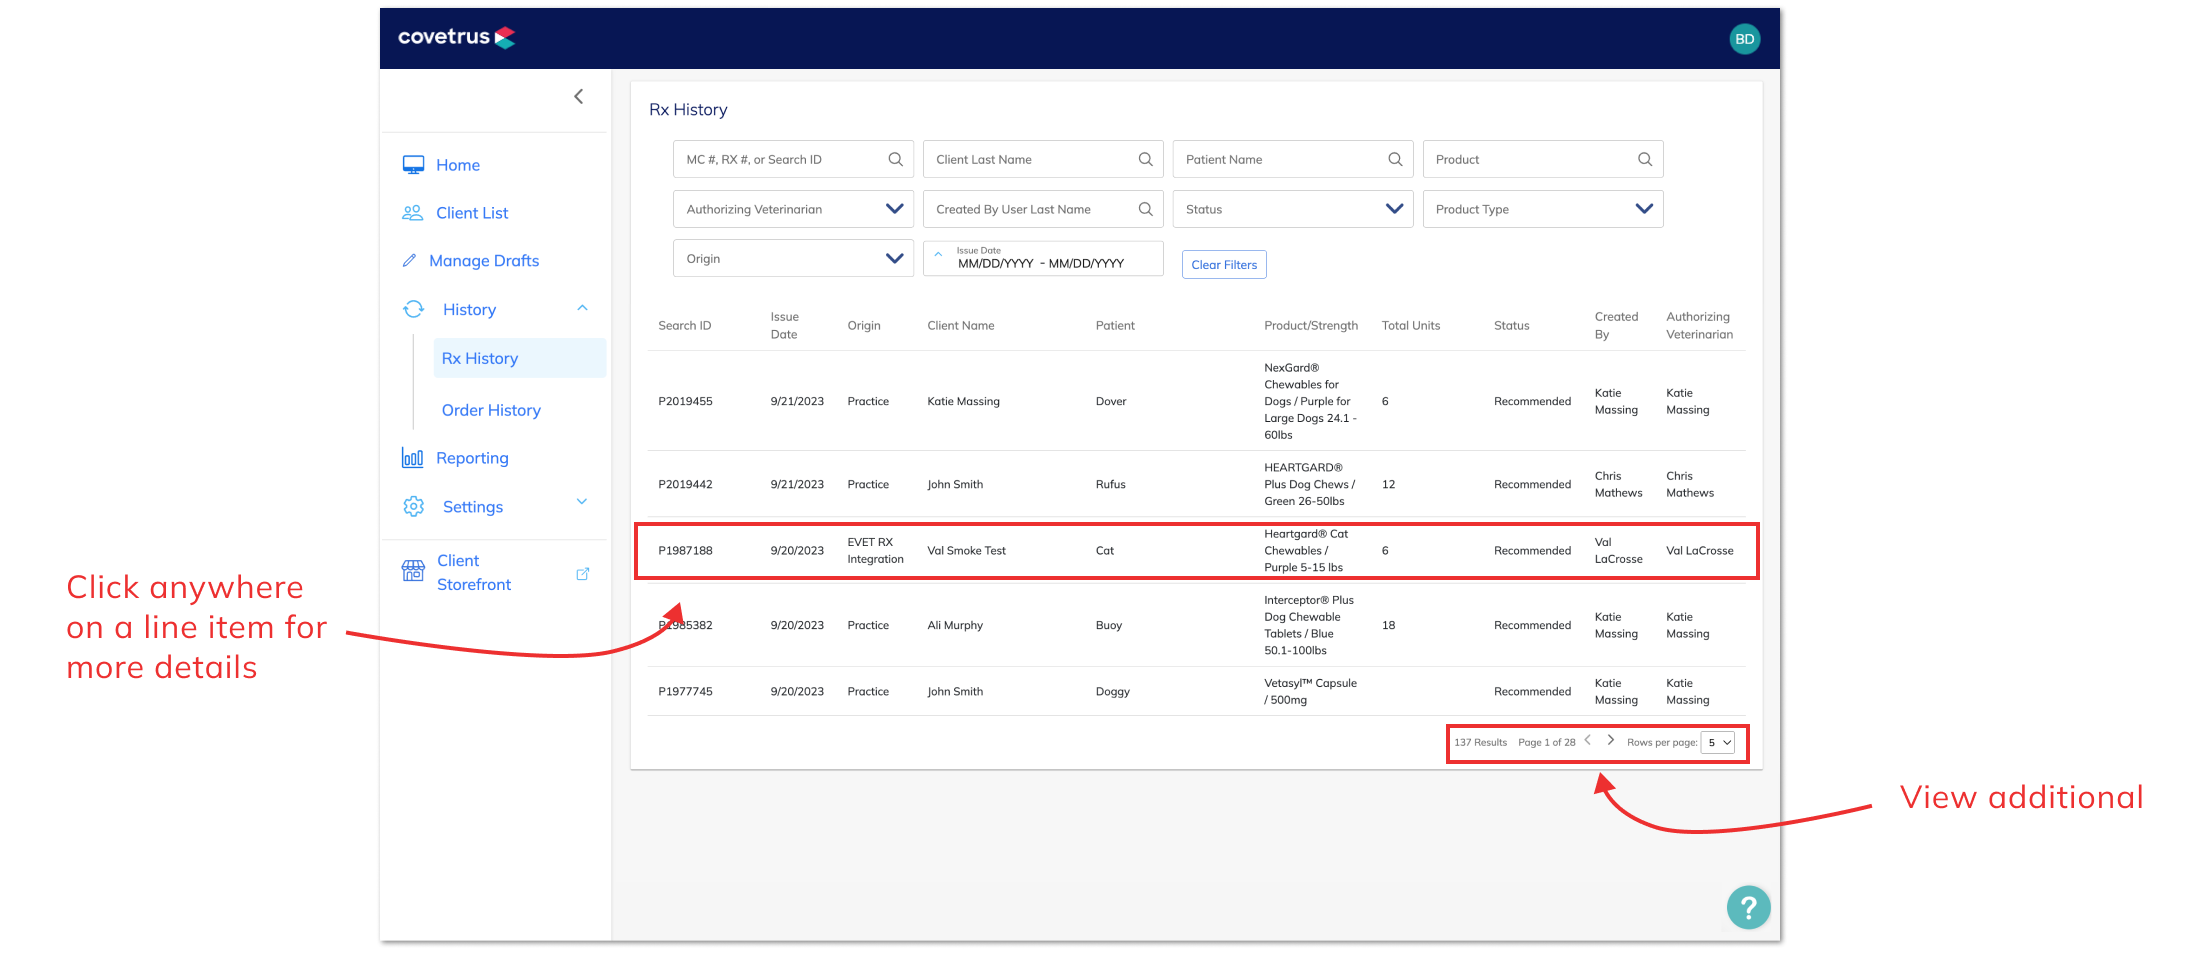Open Client Storefront external link icon
This screenshot has width=2200, height=958.
pyautogui.click(x=583, y=574)
